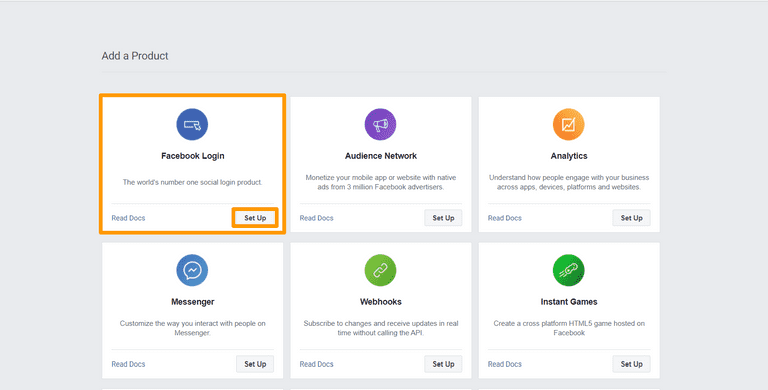Click 'Subscribe to changes and receive updates' description
Screen dimensions: 768x390
coord(381,328)
